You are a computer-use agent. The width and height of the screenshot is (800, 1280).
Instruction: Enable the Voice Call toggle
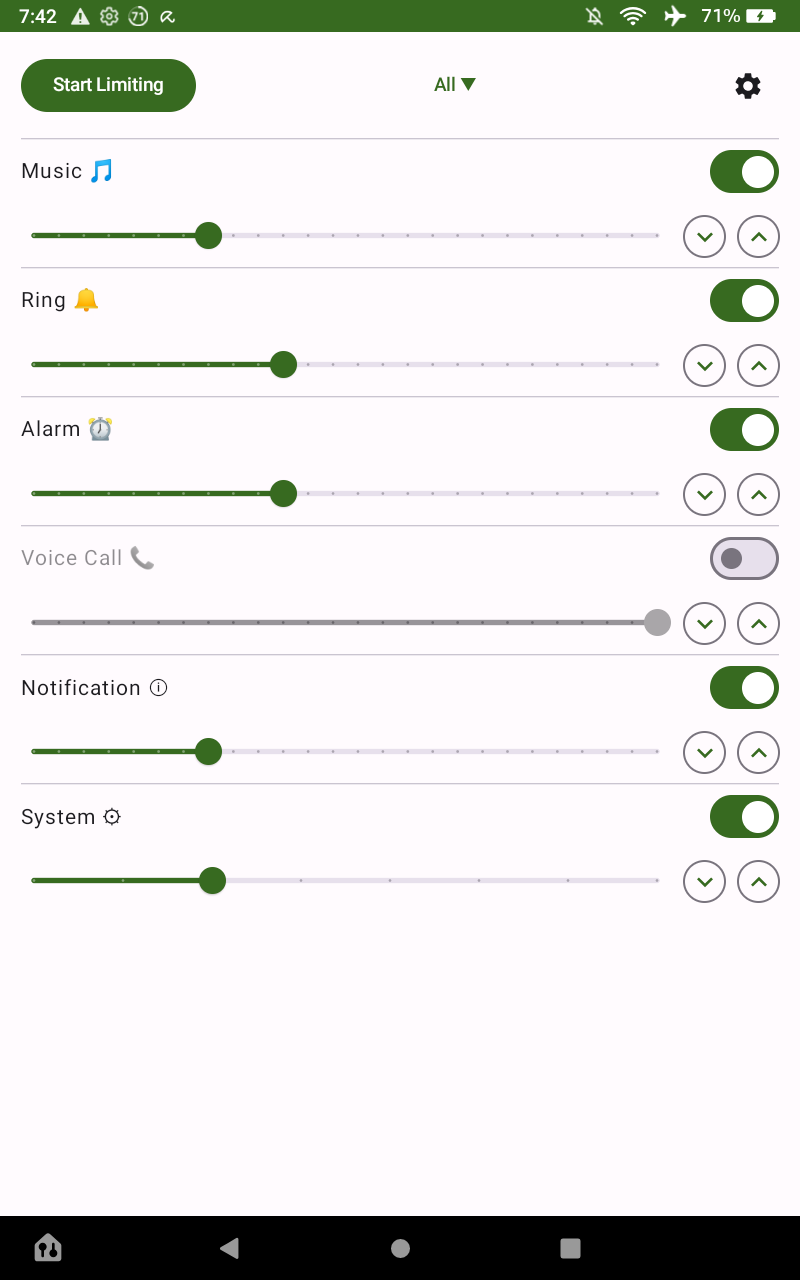coord(744,559)
